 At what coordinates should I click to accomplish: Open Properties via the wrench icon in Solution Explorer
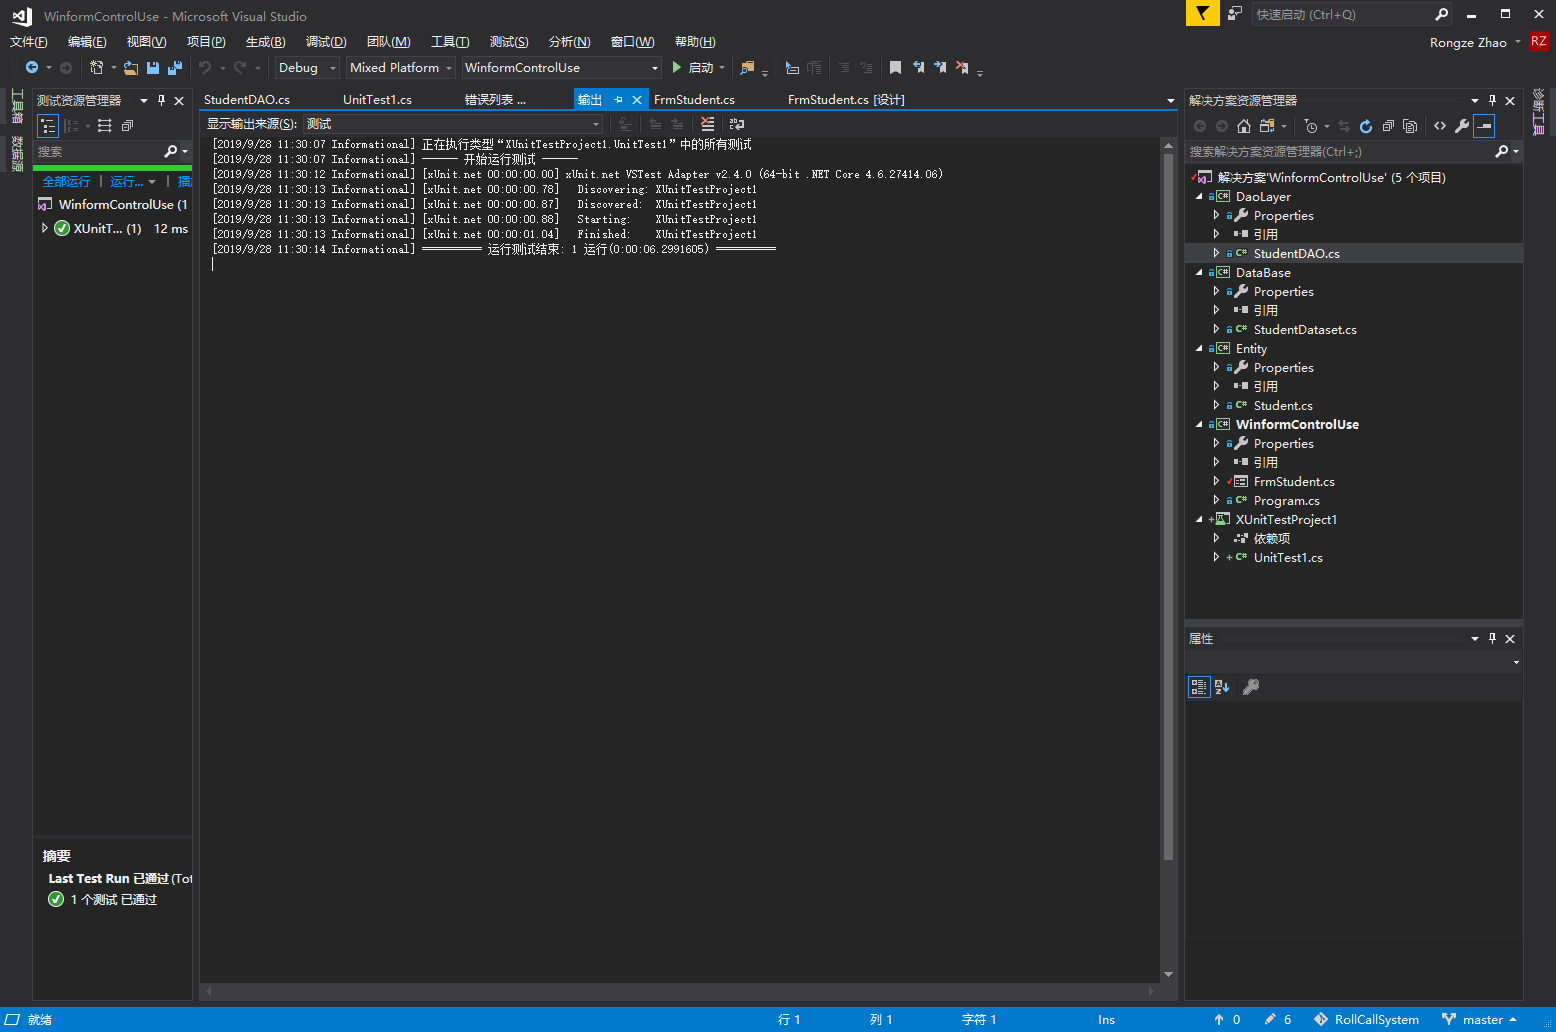(1462, 126)
